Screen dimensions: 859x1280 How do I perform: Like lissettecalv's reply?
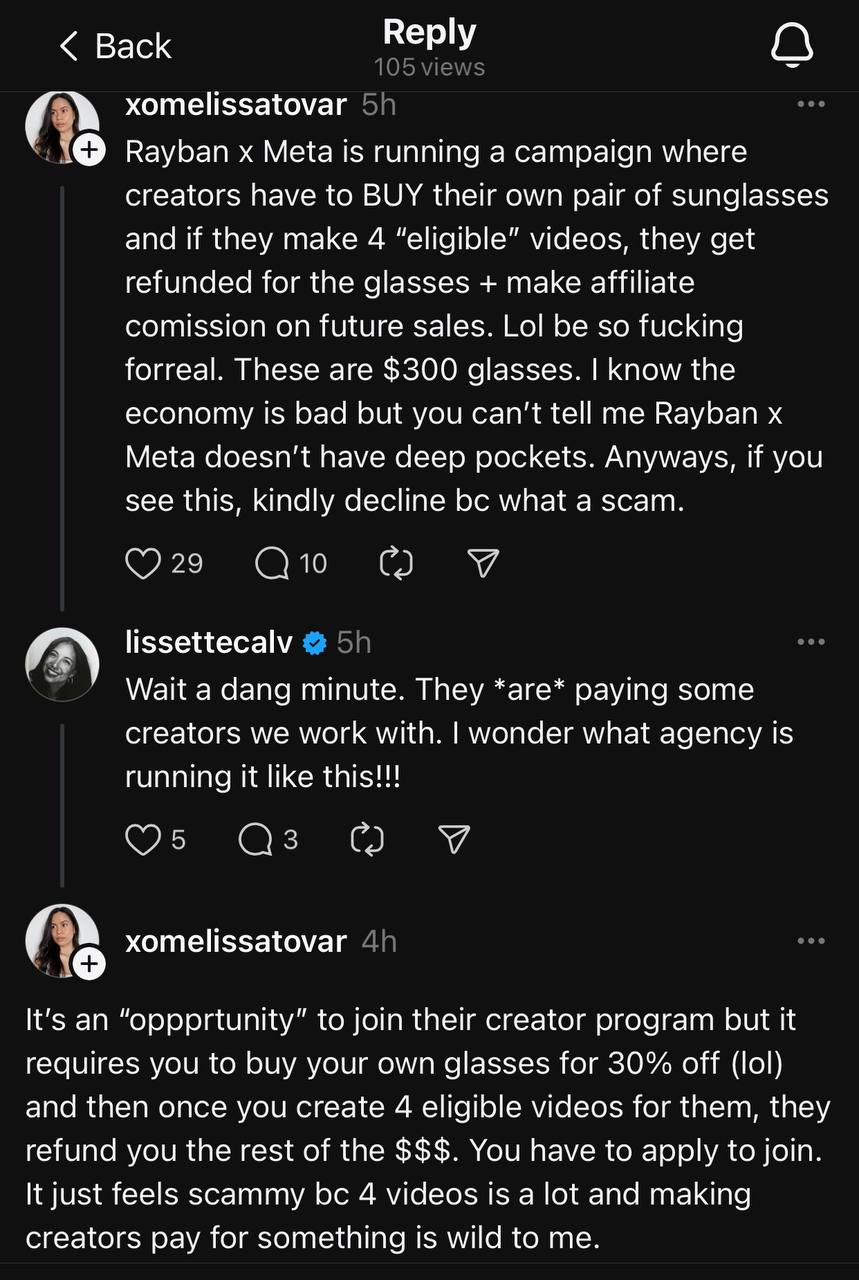click(141, 840)
